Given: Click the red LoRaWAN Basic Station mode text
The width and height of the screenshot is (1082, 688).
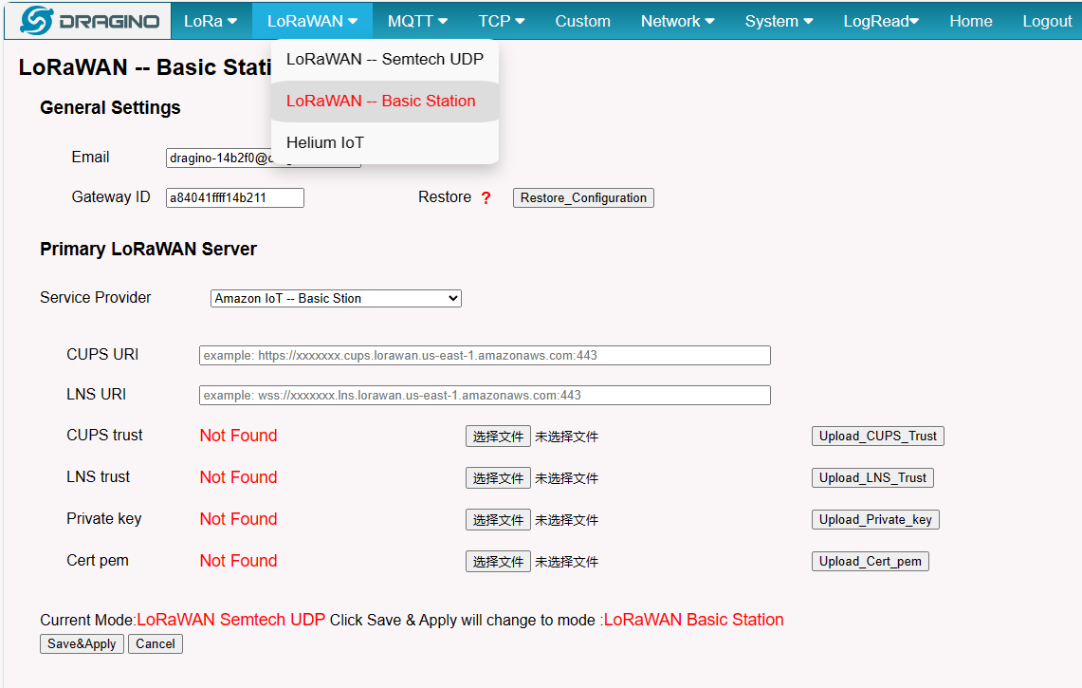Looking at the screenshot, I should click(x=694, y=620).
